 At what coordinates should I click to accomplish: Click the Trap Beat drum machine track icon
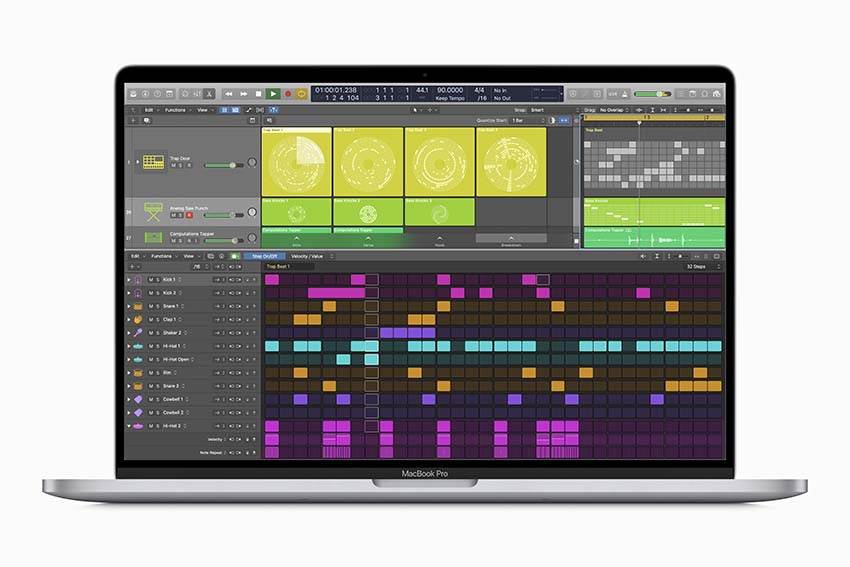click(153, 162)
